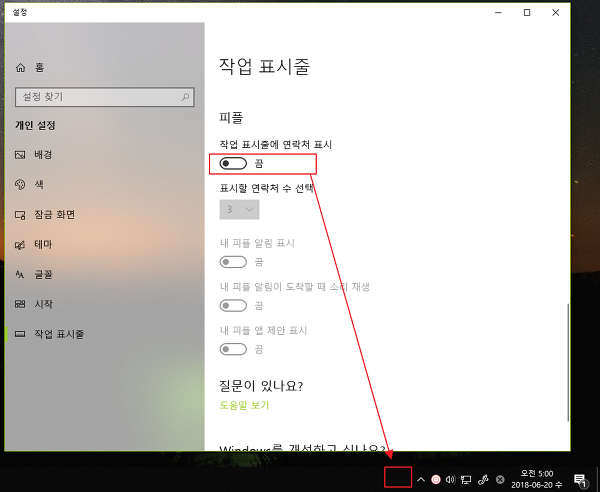The width and height of the screenshot is (600, 492).
Task: Click the 작업 표시줄 page title
Action: [264, 67]
